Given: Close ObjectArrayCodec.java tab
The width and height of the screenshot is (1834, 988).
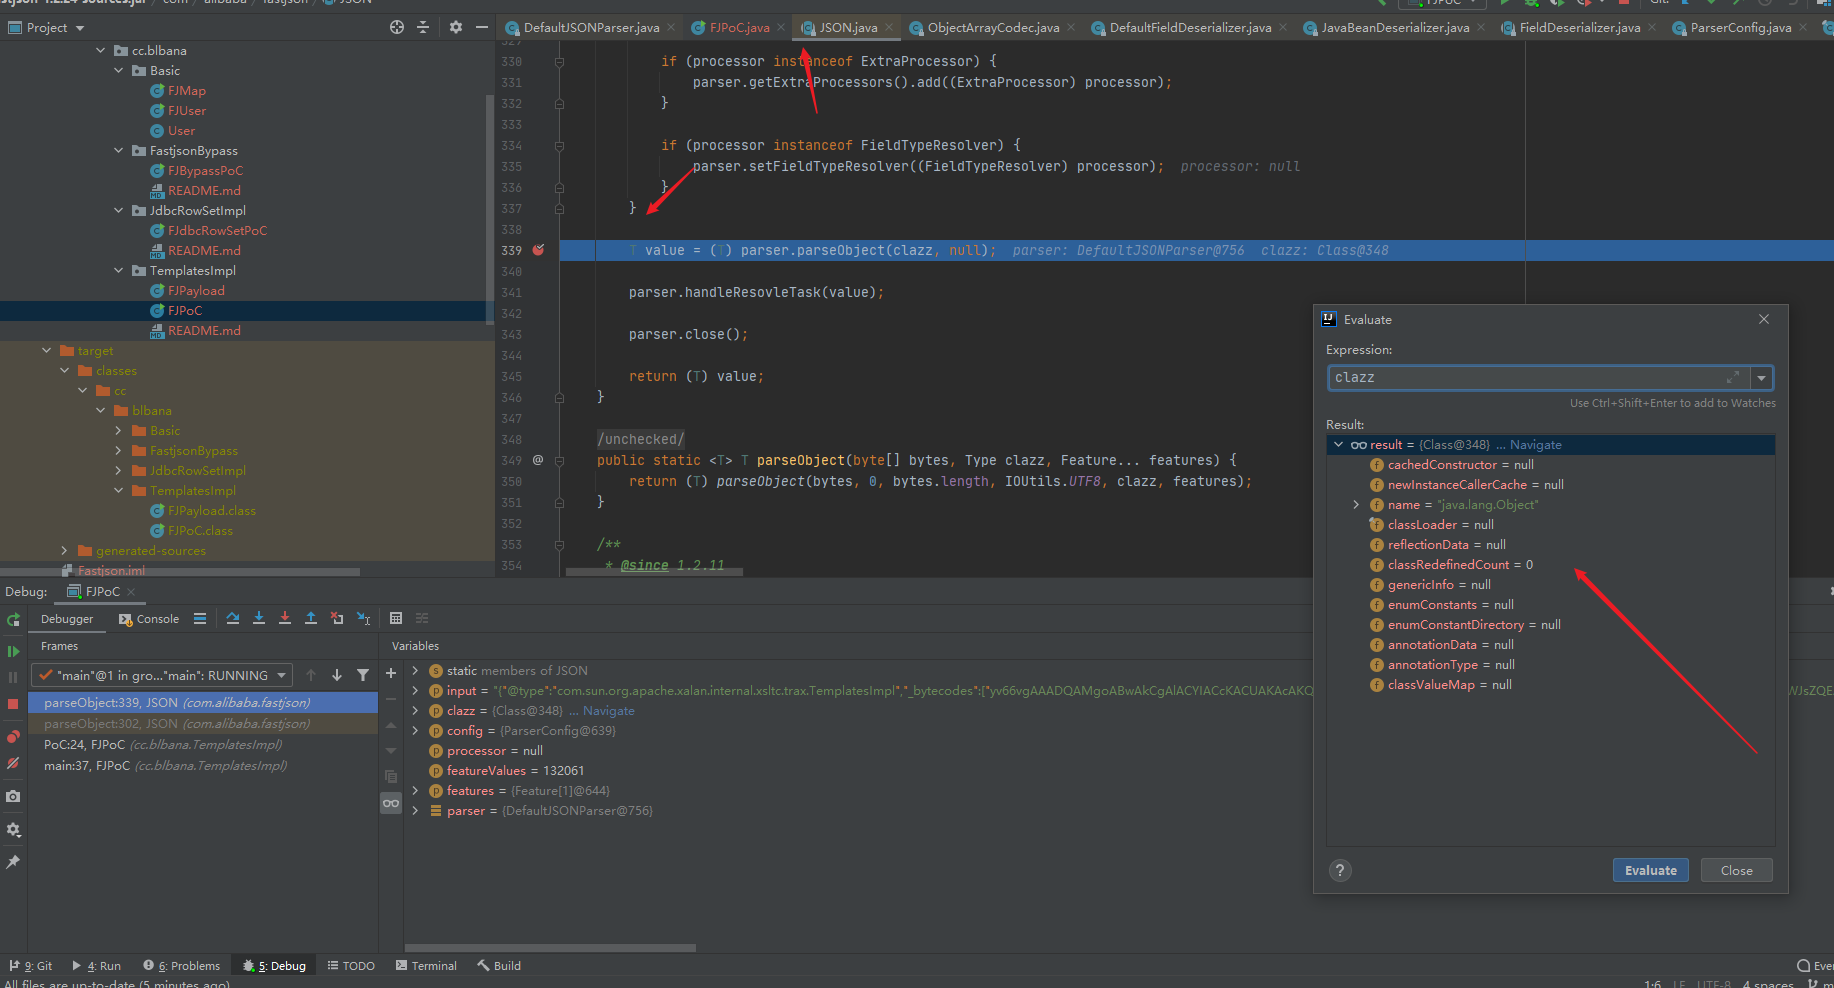Looking at the screenshot, I should click(x=1071, y=27).
